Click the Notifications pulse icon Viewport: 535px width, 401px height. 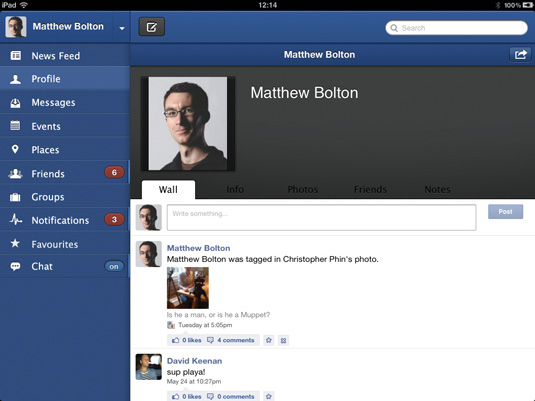coord(16,219)
